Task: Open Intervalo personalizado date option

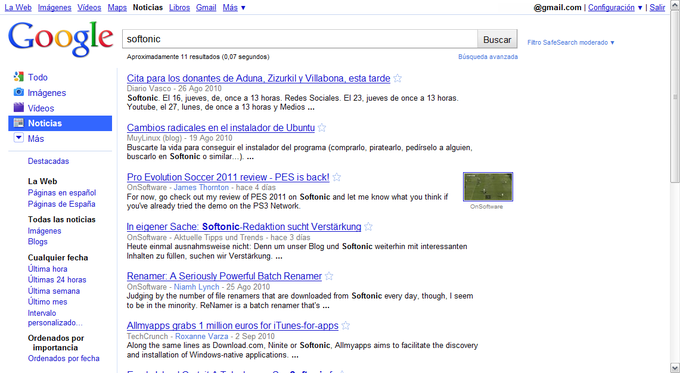Action: pos(55,318)
